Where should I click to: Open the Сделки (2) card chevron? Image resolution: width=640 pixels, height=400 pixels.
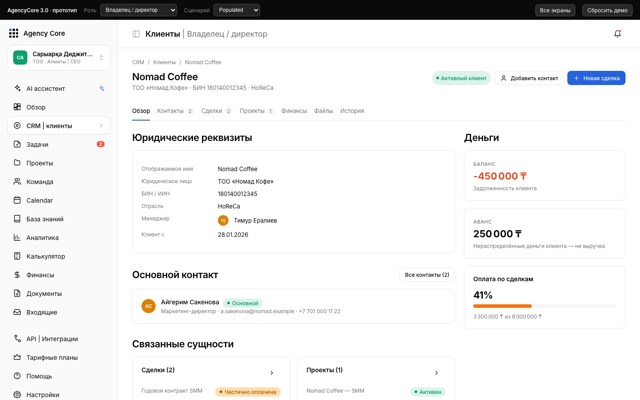272,373
